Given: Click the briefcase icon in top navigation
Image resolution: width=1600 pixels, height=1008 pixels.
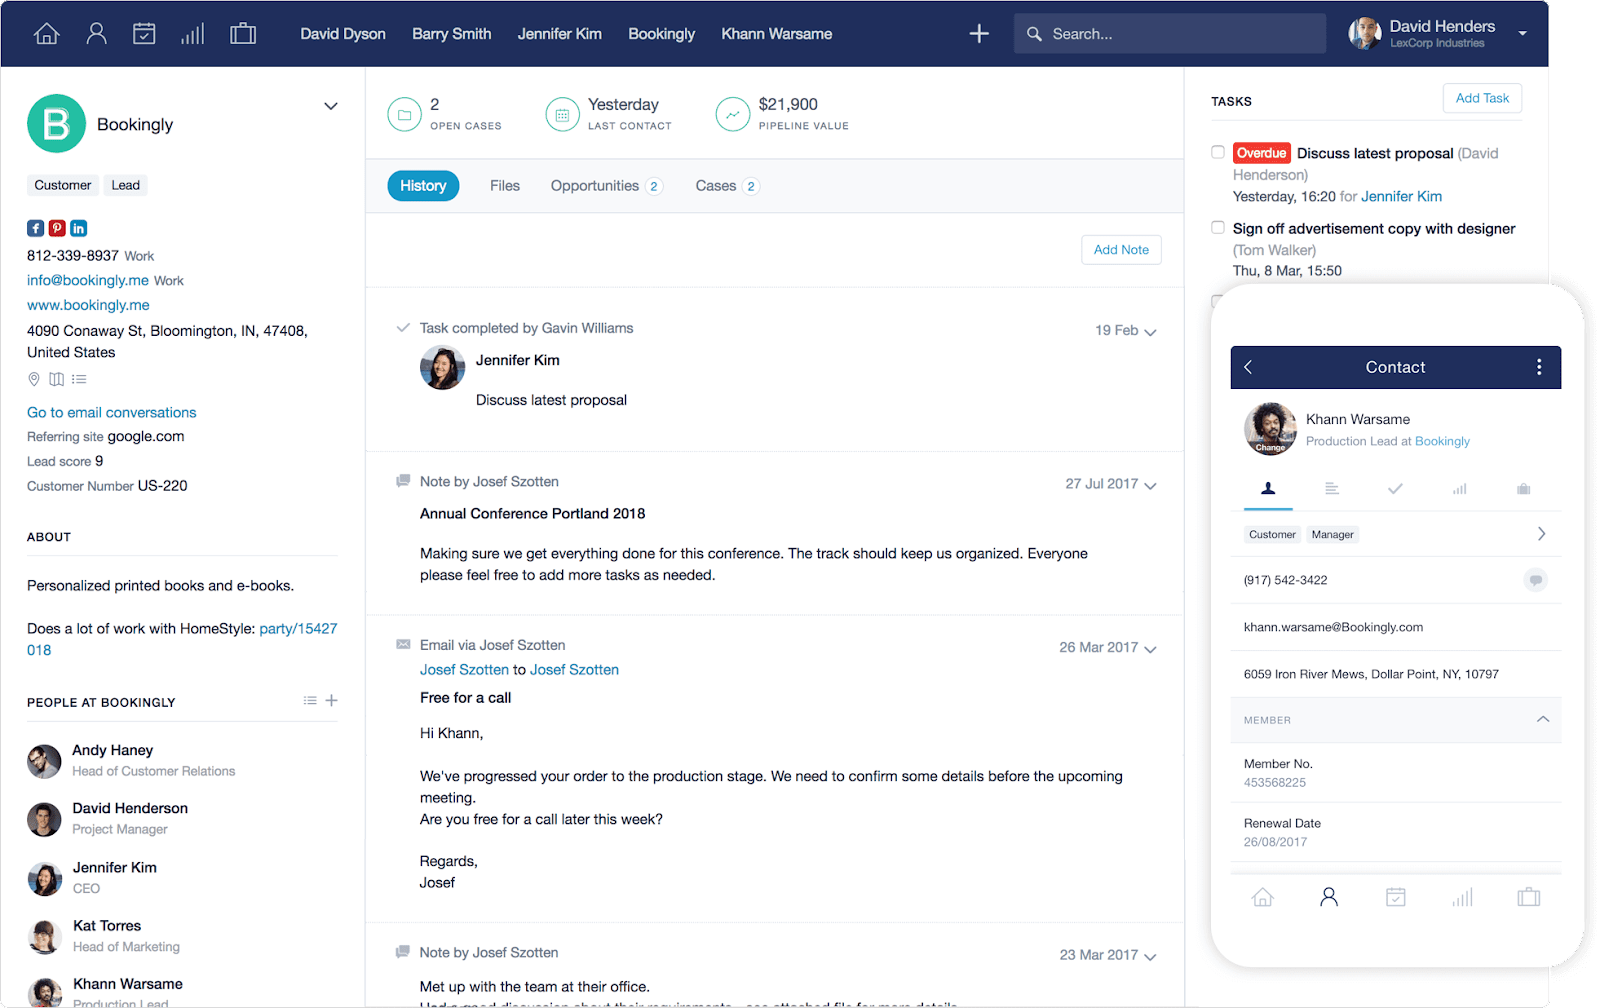Looking at the screenshot, I should tap(242, 33).
